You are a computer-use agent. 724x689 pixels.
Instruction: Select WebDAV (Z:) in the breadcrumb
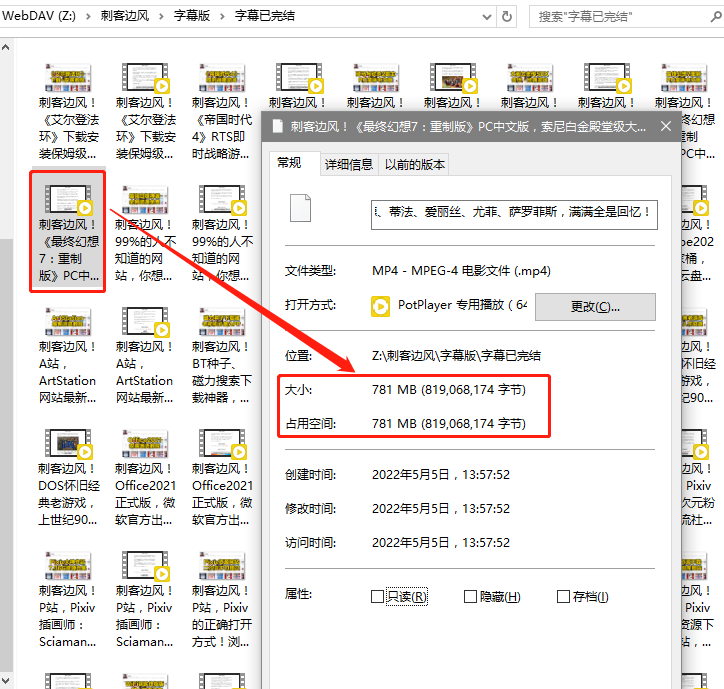[x=39, y=16]
